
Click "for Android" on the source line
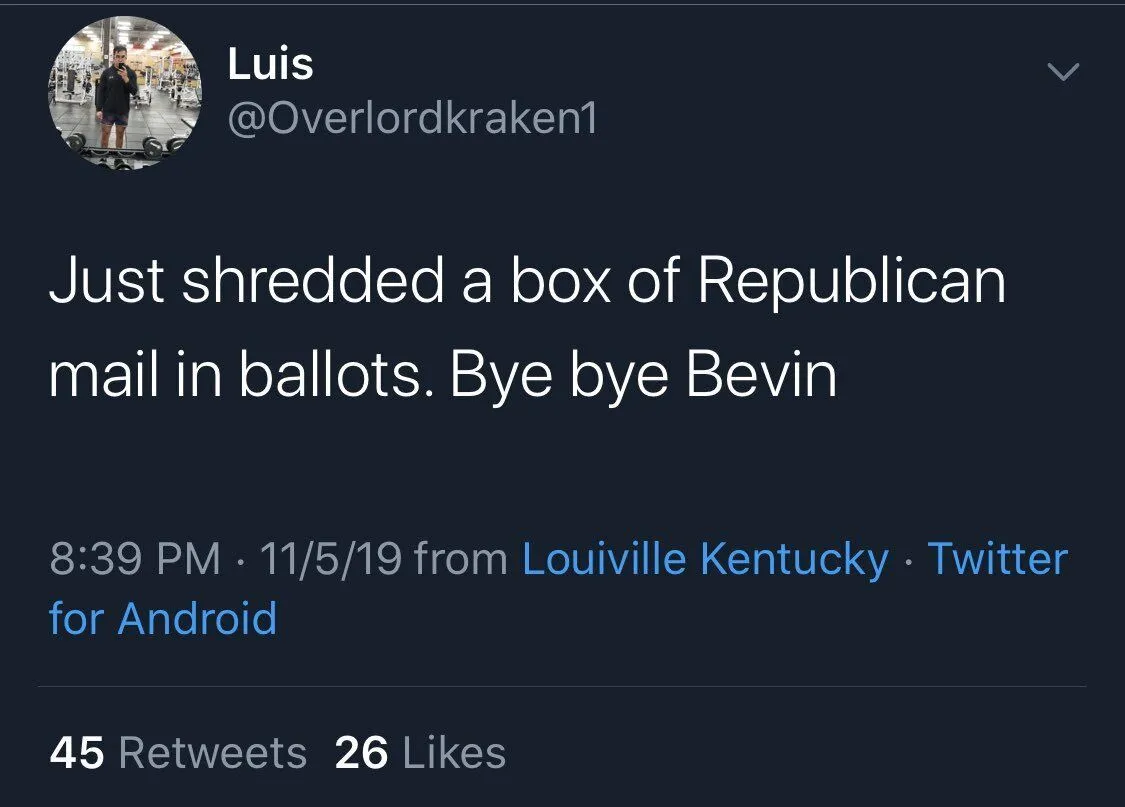(163, 618)
